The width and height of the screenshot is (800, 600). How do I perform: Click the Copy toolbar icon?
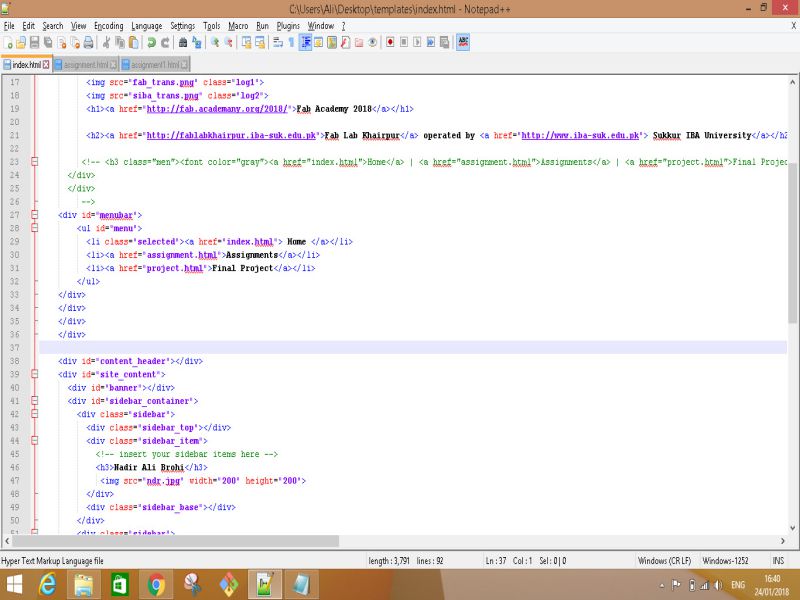point(120,42)
